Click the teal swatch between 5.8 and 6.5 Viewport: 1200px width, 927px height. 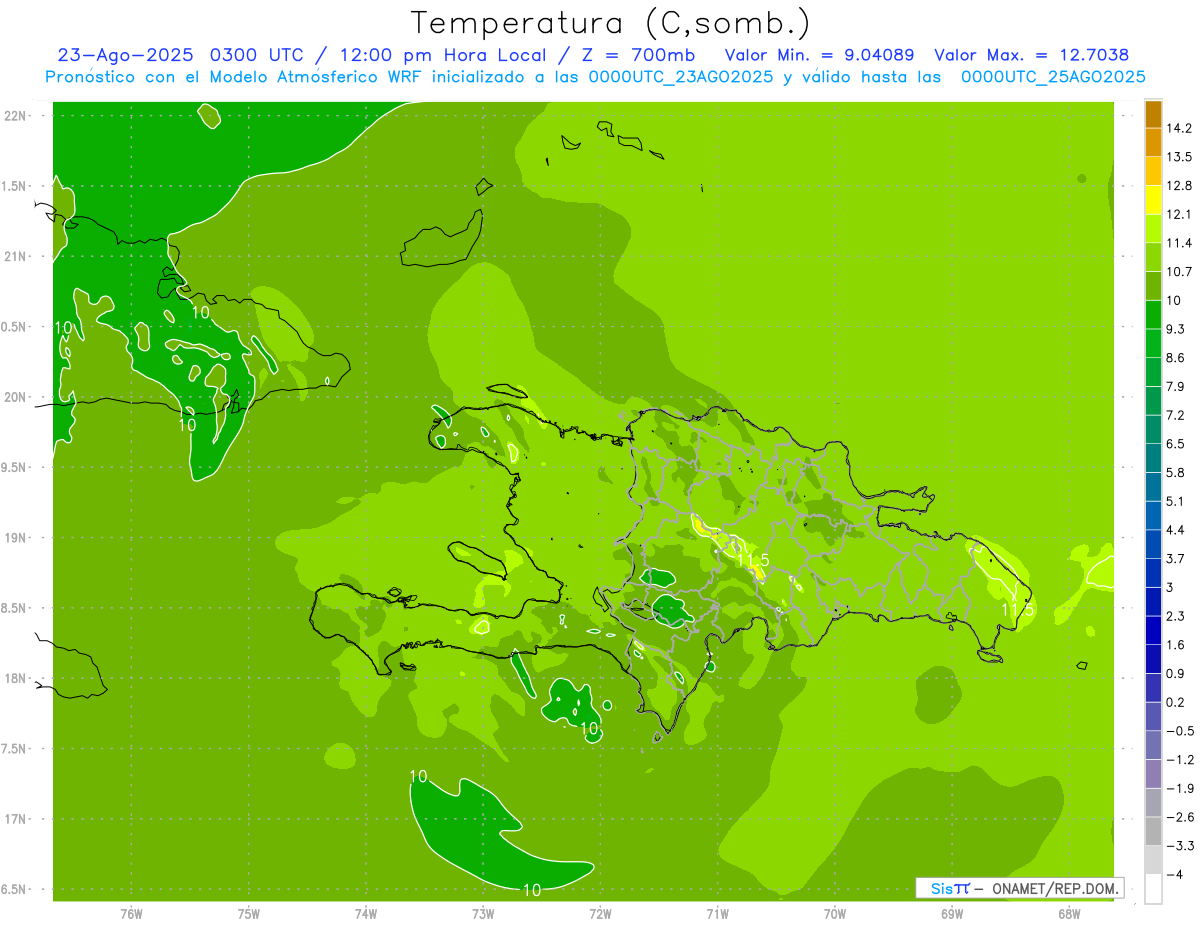pos(1153,458)
